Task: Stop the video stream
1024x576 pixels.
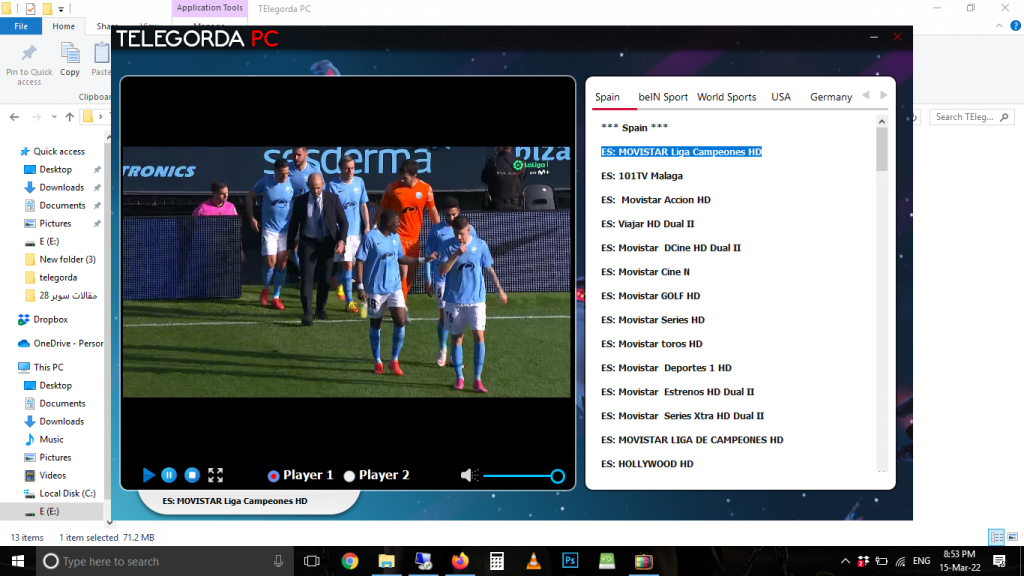Action: tap(192, 475)
